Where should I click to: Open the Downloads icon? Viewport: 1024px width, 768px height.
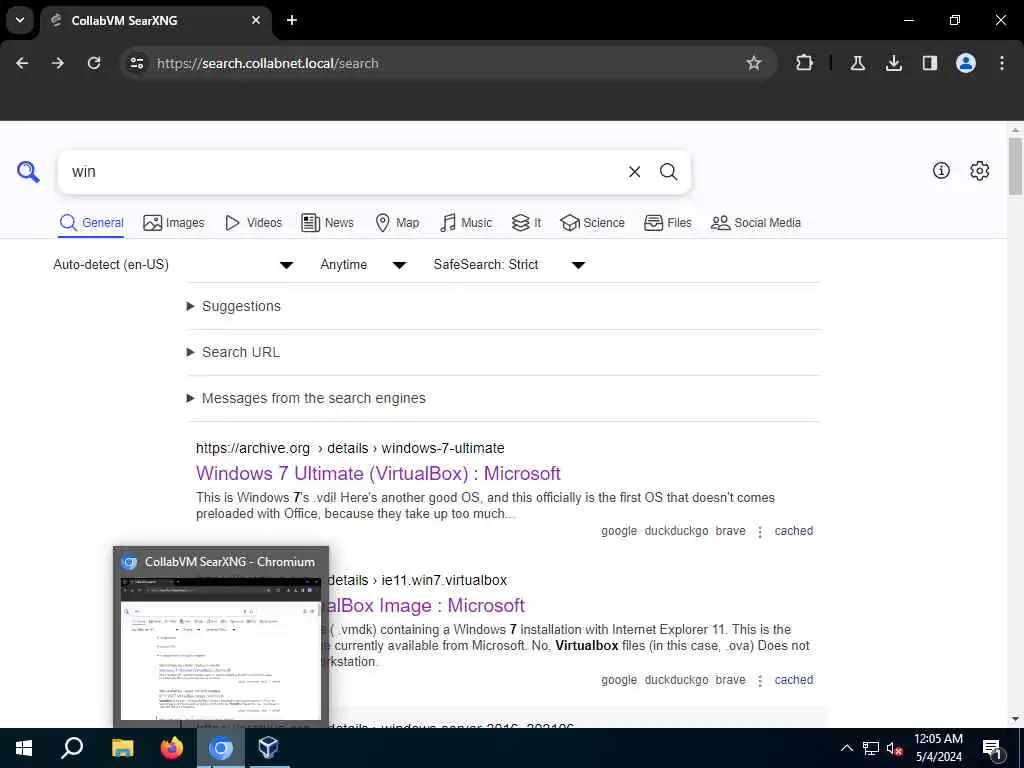(x=893, y=63)
